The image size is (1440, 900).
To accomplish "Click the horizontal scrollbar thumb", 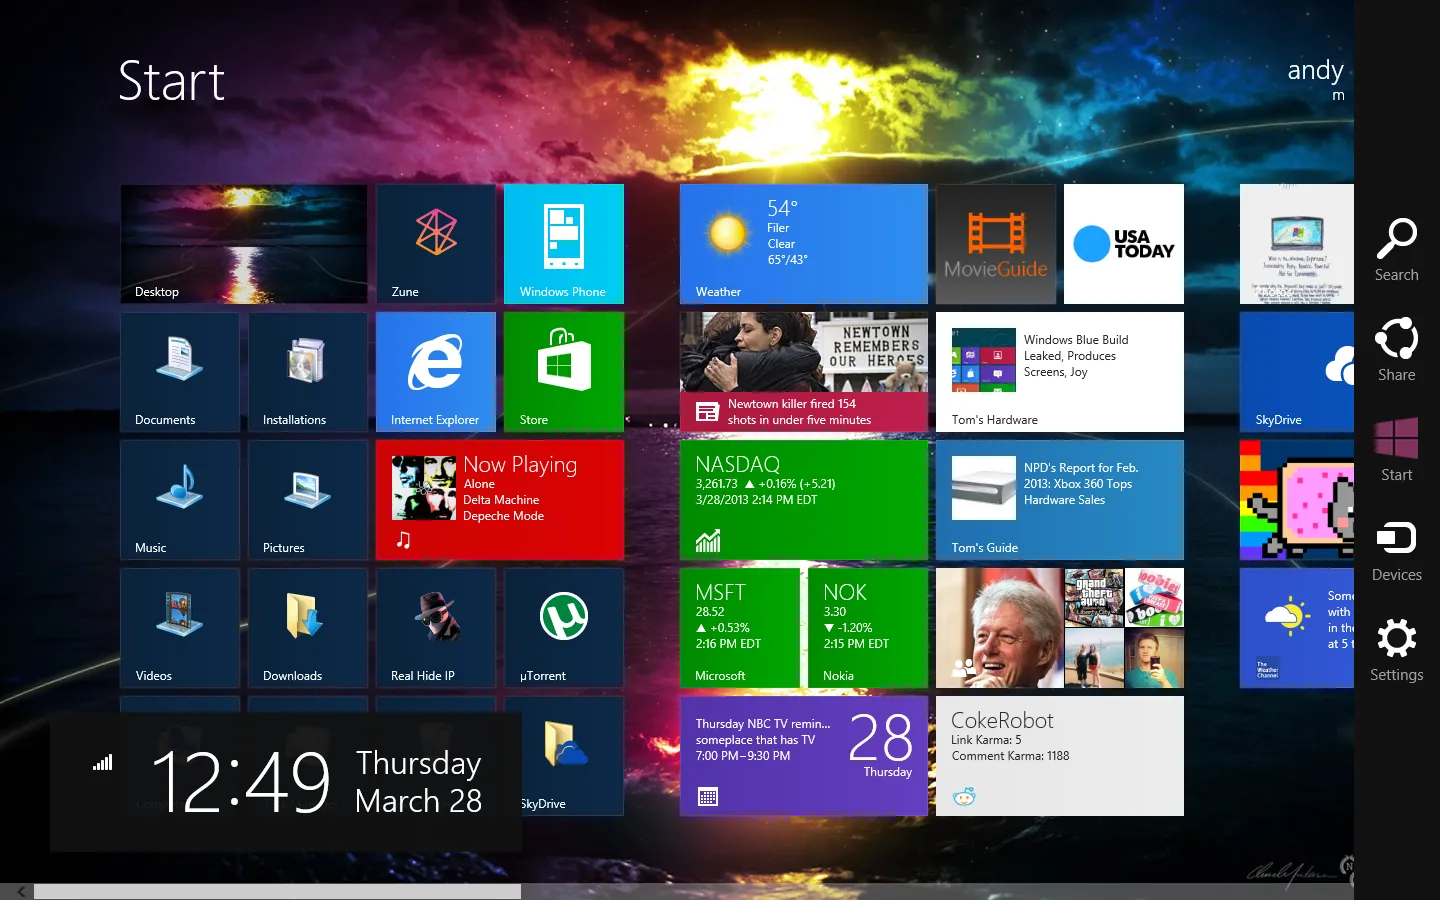I will 277,891.
